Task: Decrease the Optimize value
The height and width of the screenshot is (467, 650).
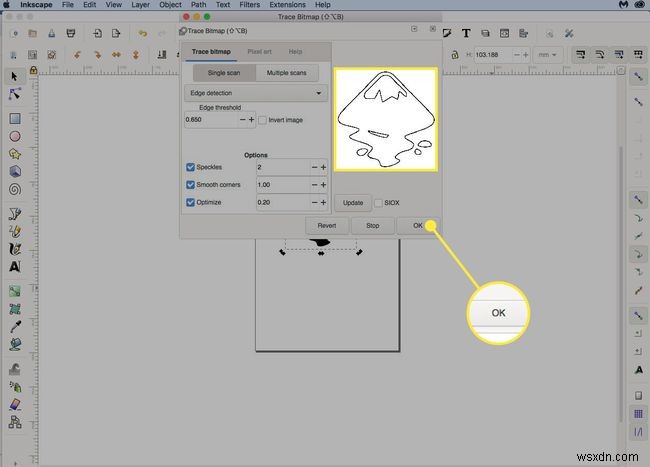Action: [314, 203]
